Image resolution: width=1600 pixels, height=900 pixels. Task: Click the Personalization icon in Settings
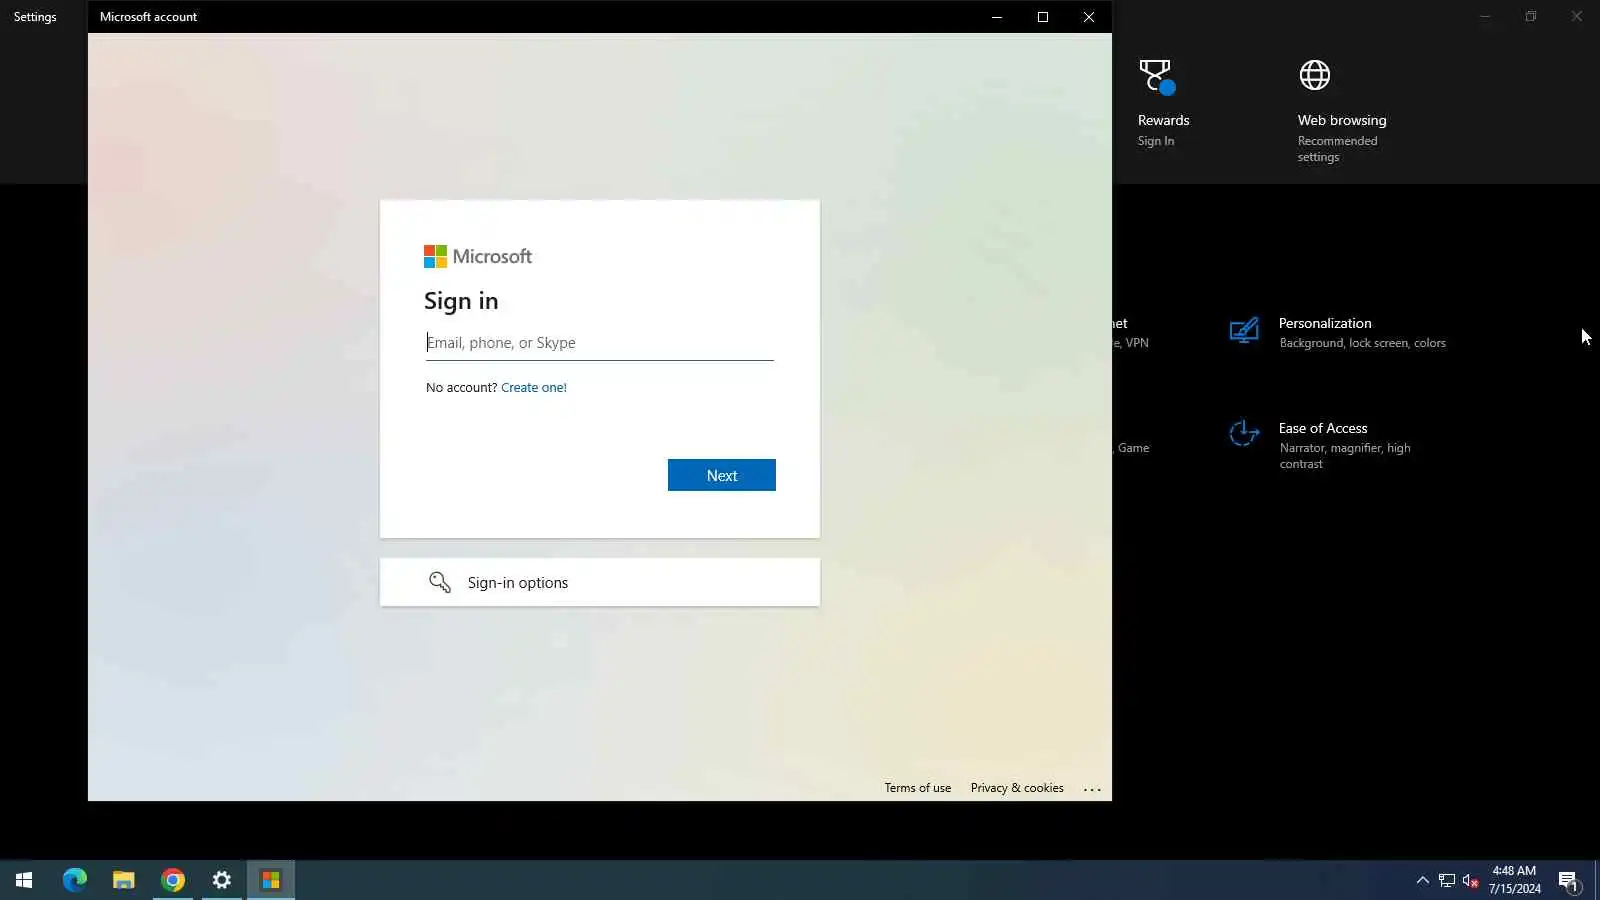(x=1244, y=330)
